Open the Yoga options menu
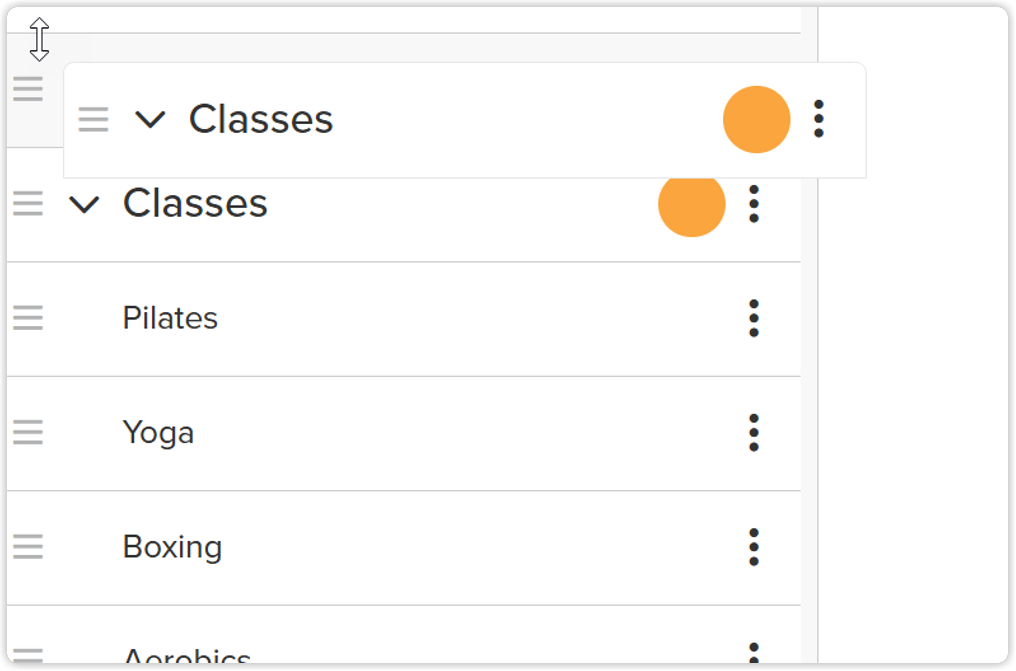Image resolution: width=1016 pixels, height=671 pixels. click(x=754, y=433)
